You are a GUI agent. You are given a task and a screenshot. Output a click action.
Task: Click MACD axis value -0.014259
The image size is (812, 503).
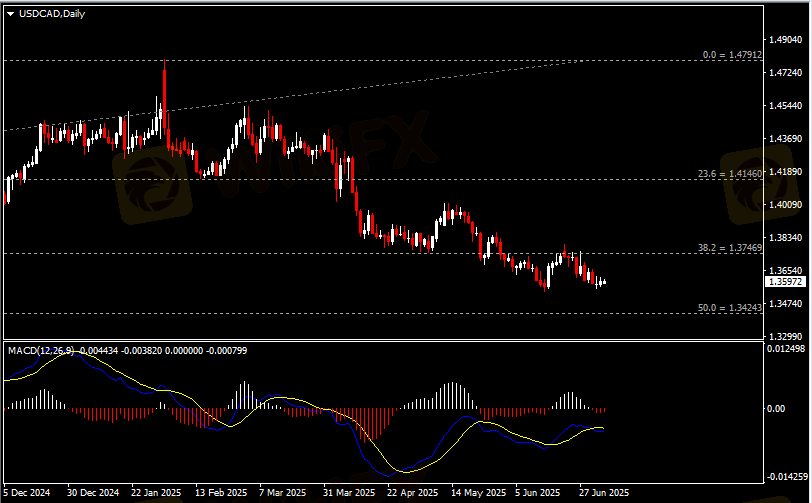tap(786, 477)
